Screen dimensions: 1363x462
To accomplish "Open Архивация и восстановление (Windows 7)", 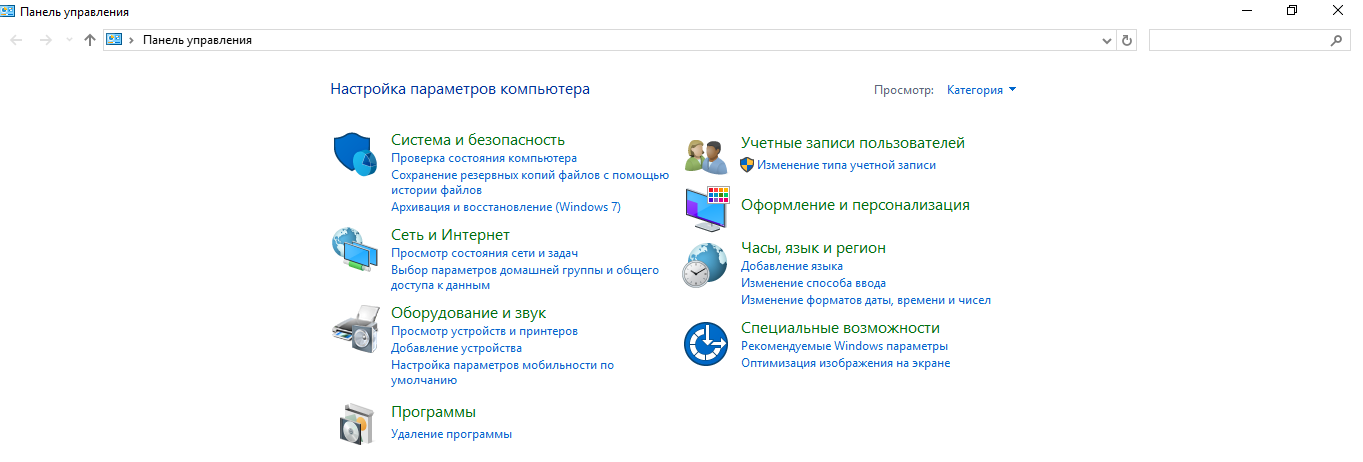I will pos(506,207).
